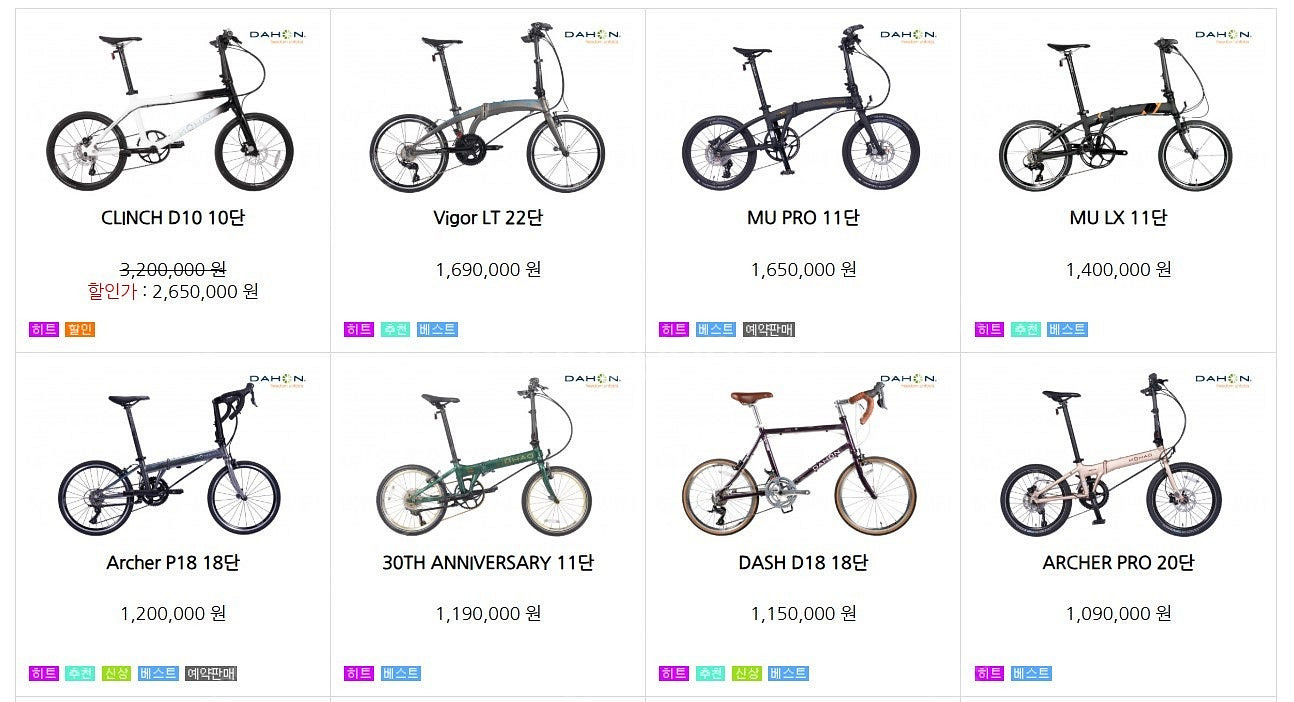Viewport: 1294px width, 702px height.
Task: Open the MU LX 11단 product title
Action: (1118, 218)
